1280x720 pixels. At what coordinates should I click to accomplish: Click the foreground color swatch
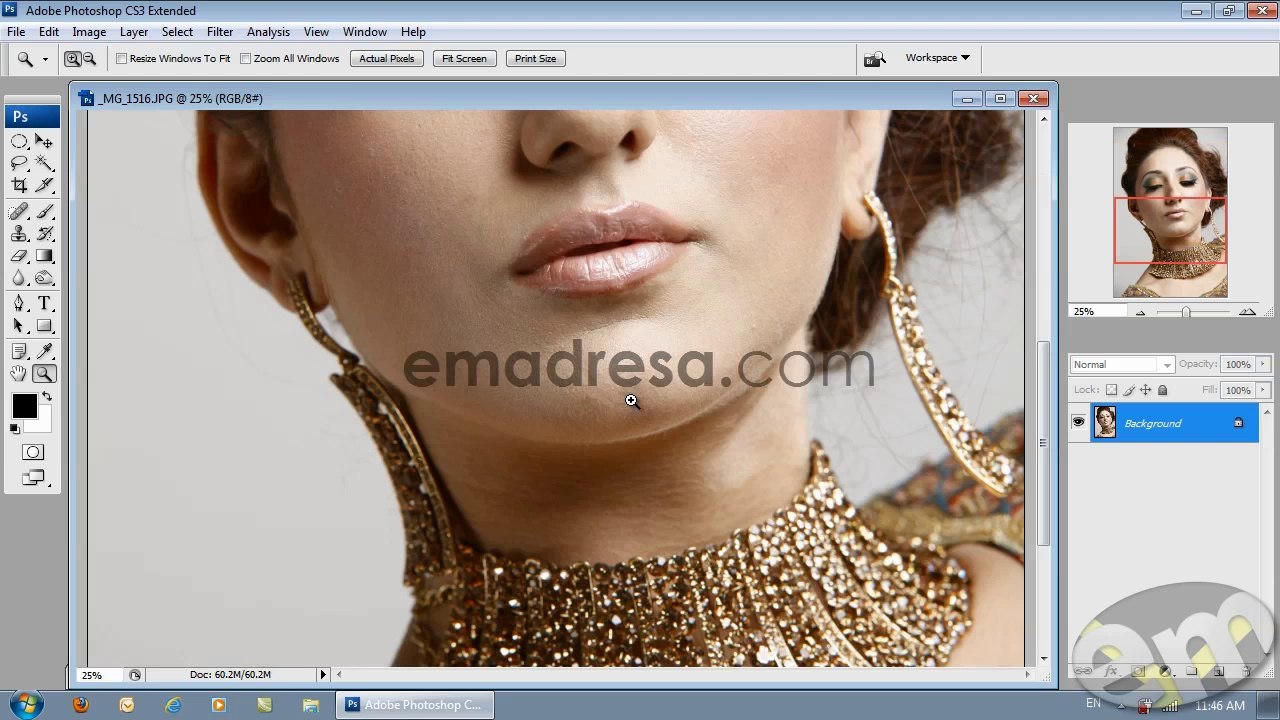24,406
